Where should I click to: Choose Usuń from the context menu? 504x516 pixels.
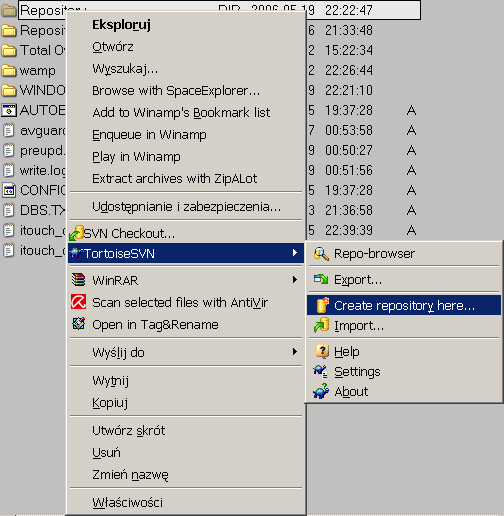click(186, 453)
